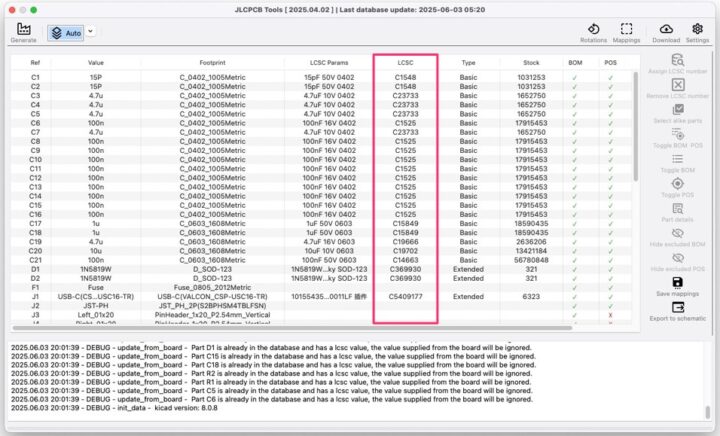Click Export to schematic icon
Image resolution: width=720 pixels, height=436 pixels.
[678, 308]
